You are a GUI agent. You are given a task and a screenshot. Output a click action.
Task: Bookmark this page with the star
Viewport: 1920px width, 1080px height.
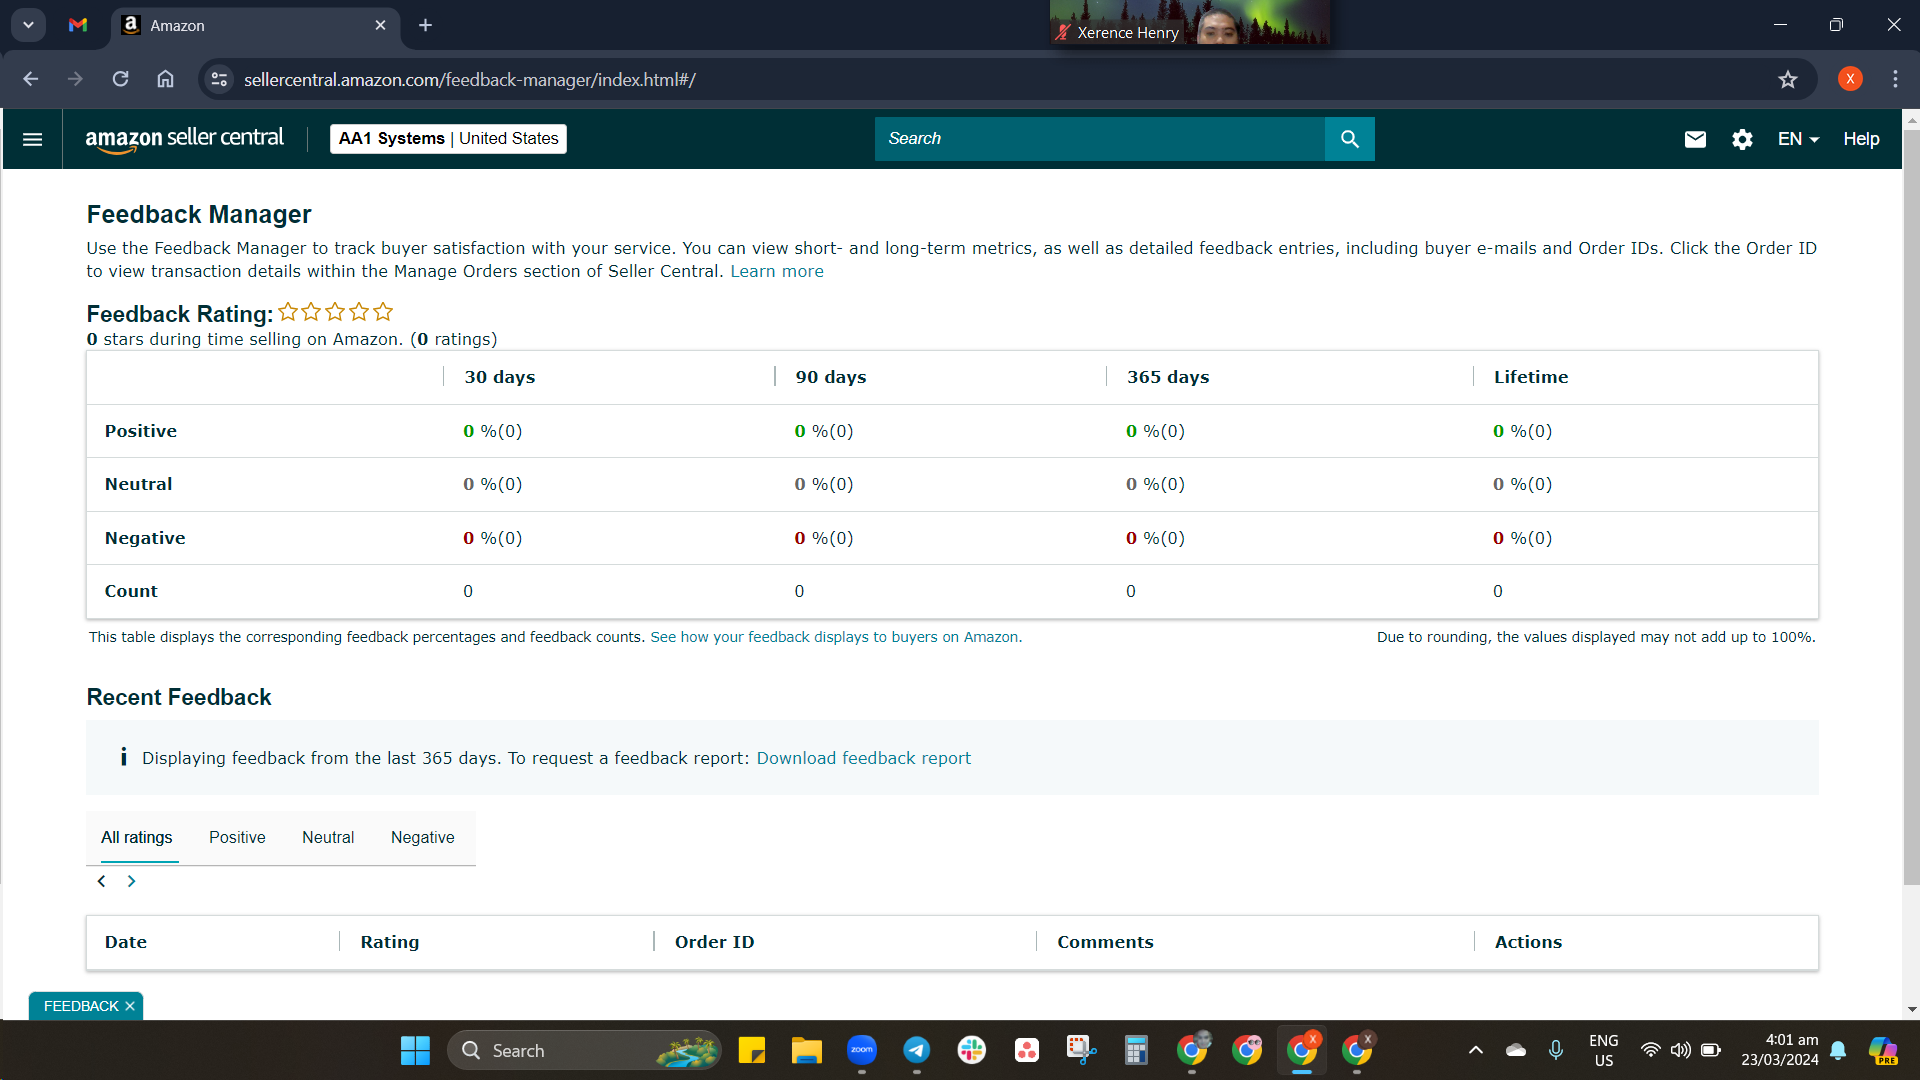click(x=1788, y=79)
